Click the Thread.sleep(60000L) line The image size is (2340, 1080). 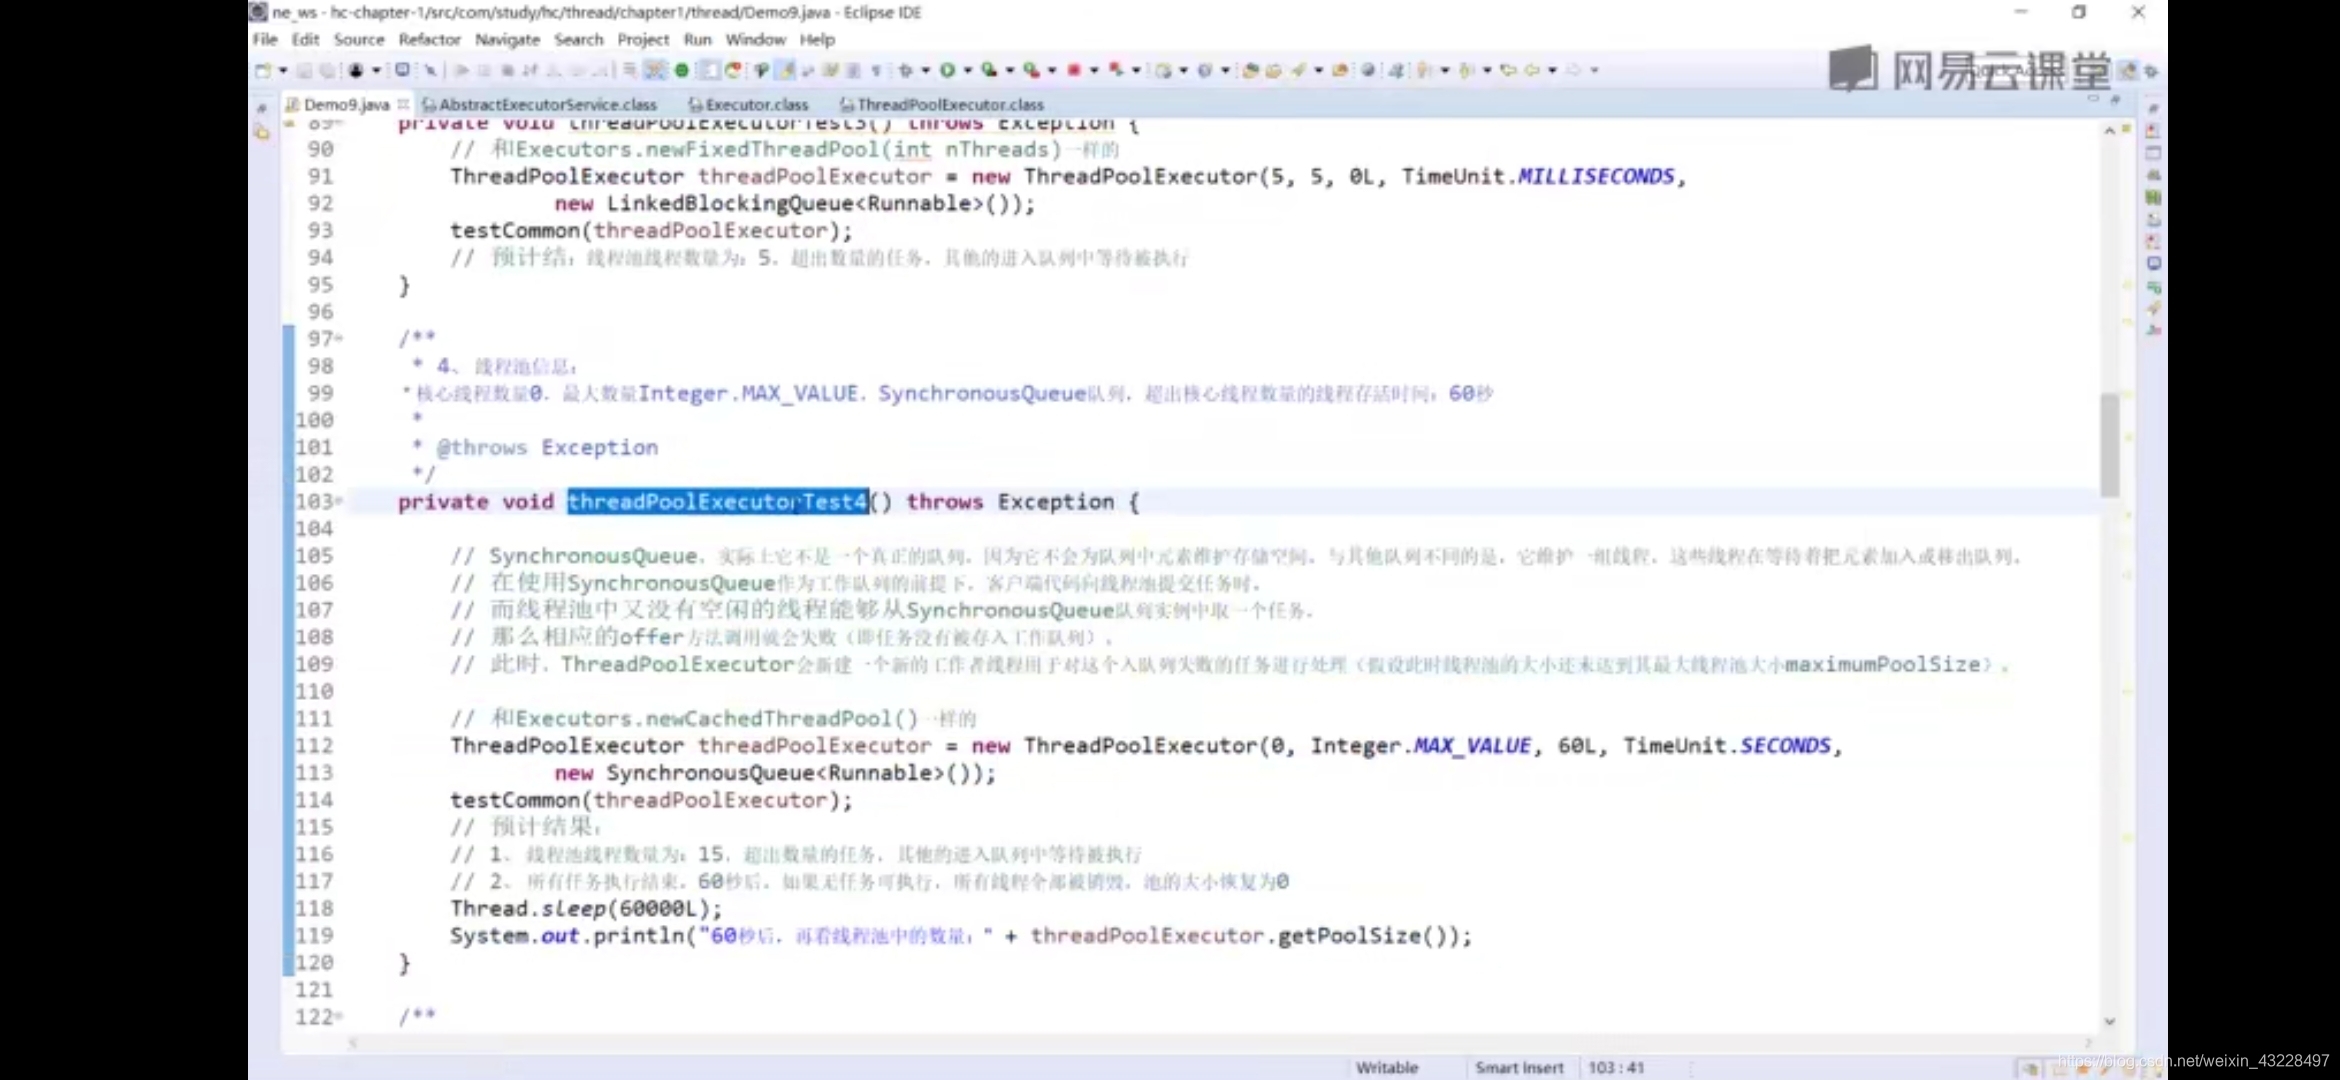[x=585, y=908]
